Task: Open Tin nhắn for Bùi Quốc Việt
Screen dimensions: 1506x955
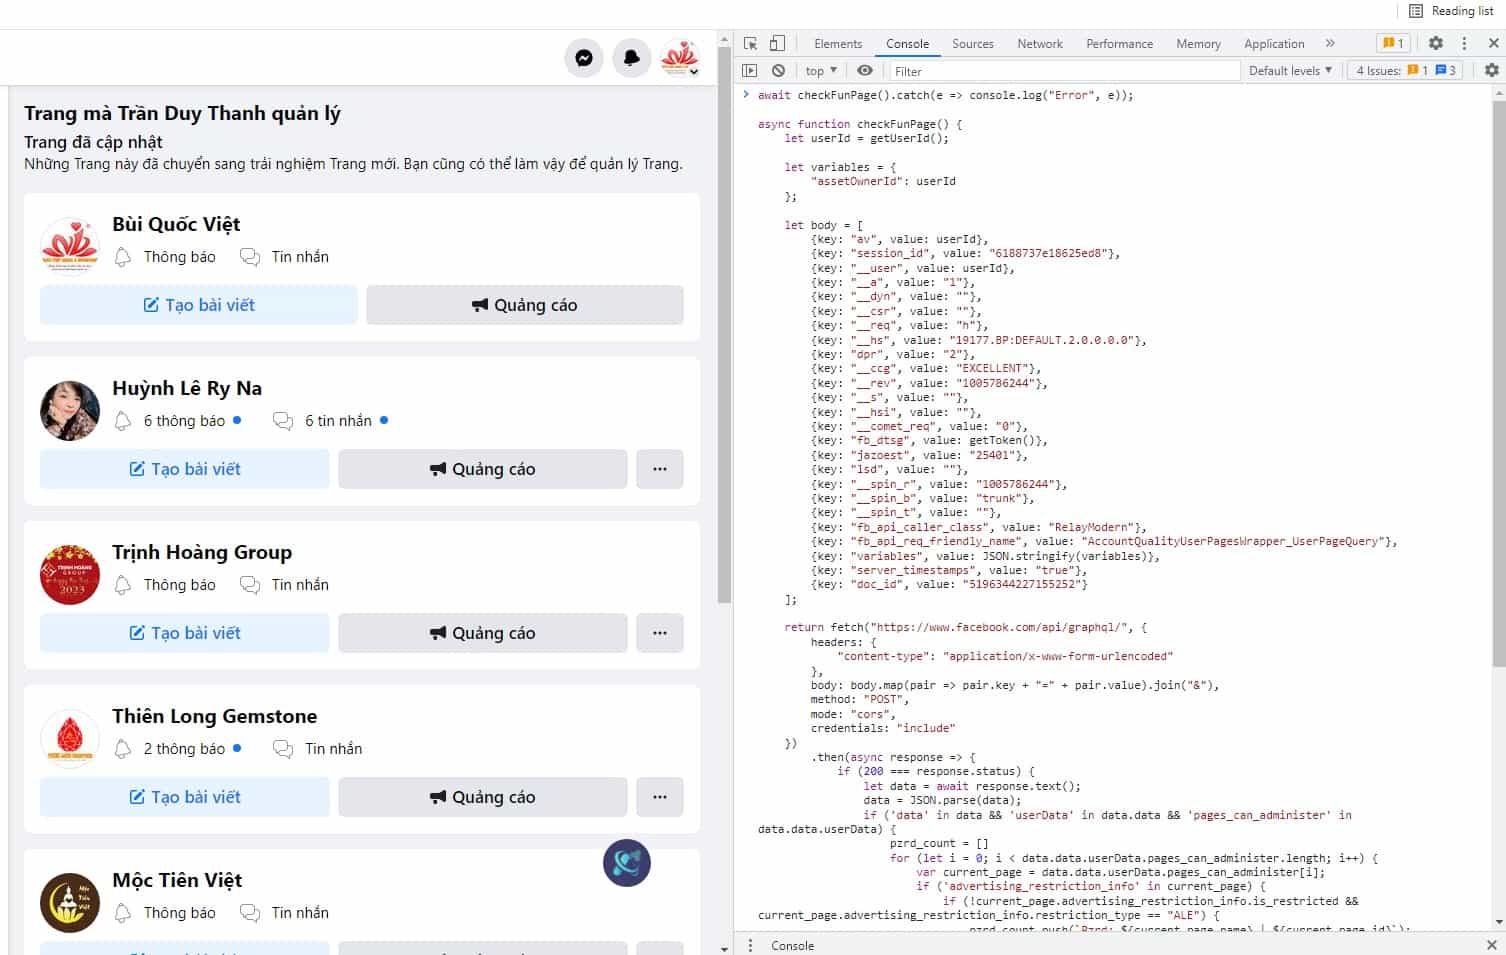Action: click(x=285, y=257)
